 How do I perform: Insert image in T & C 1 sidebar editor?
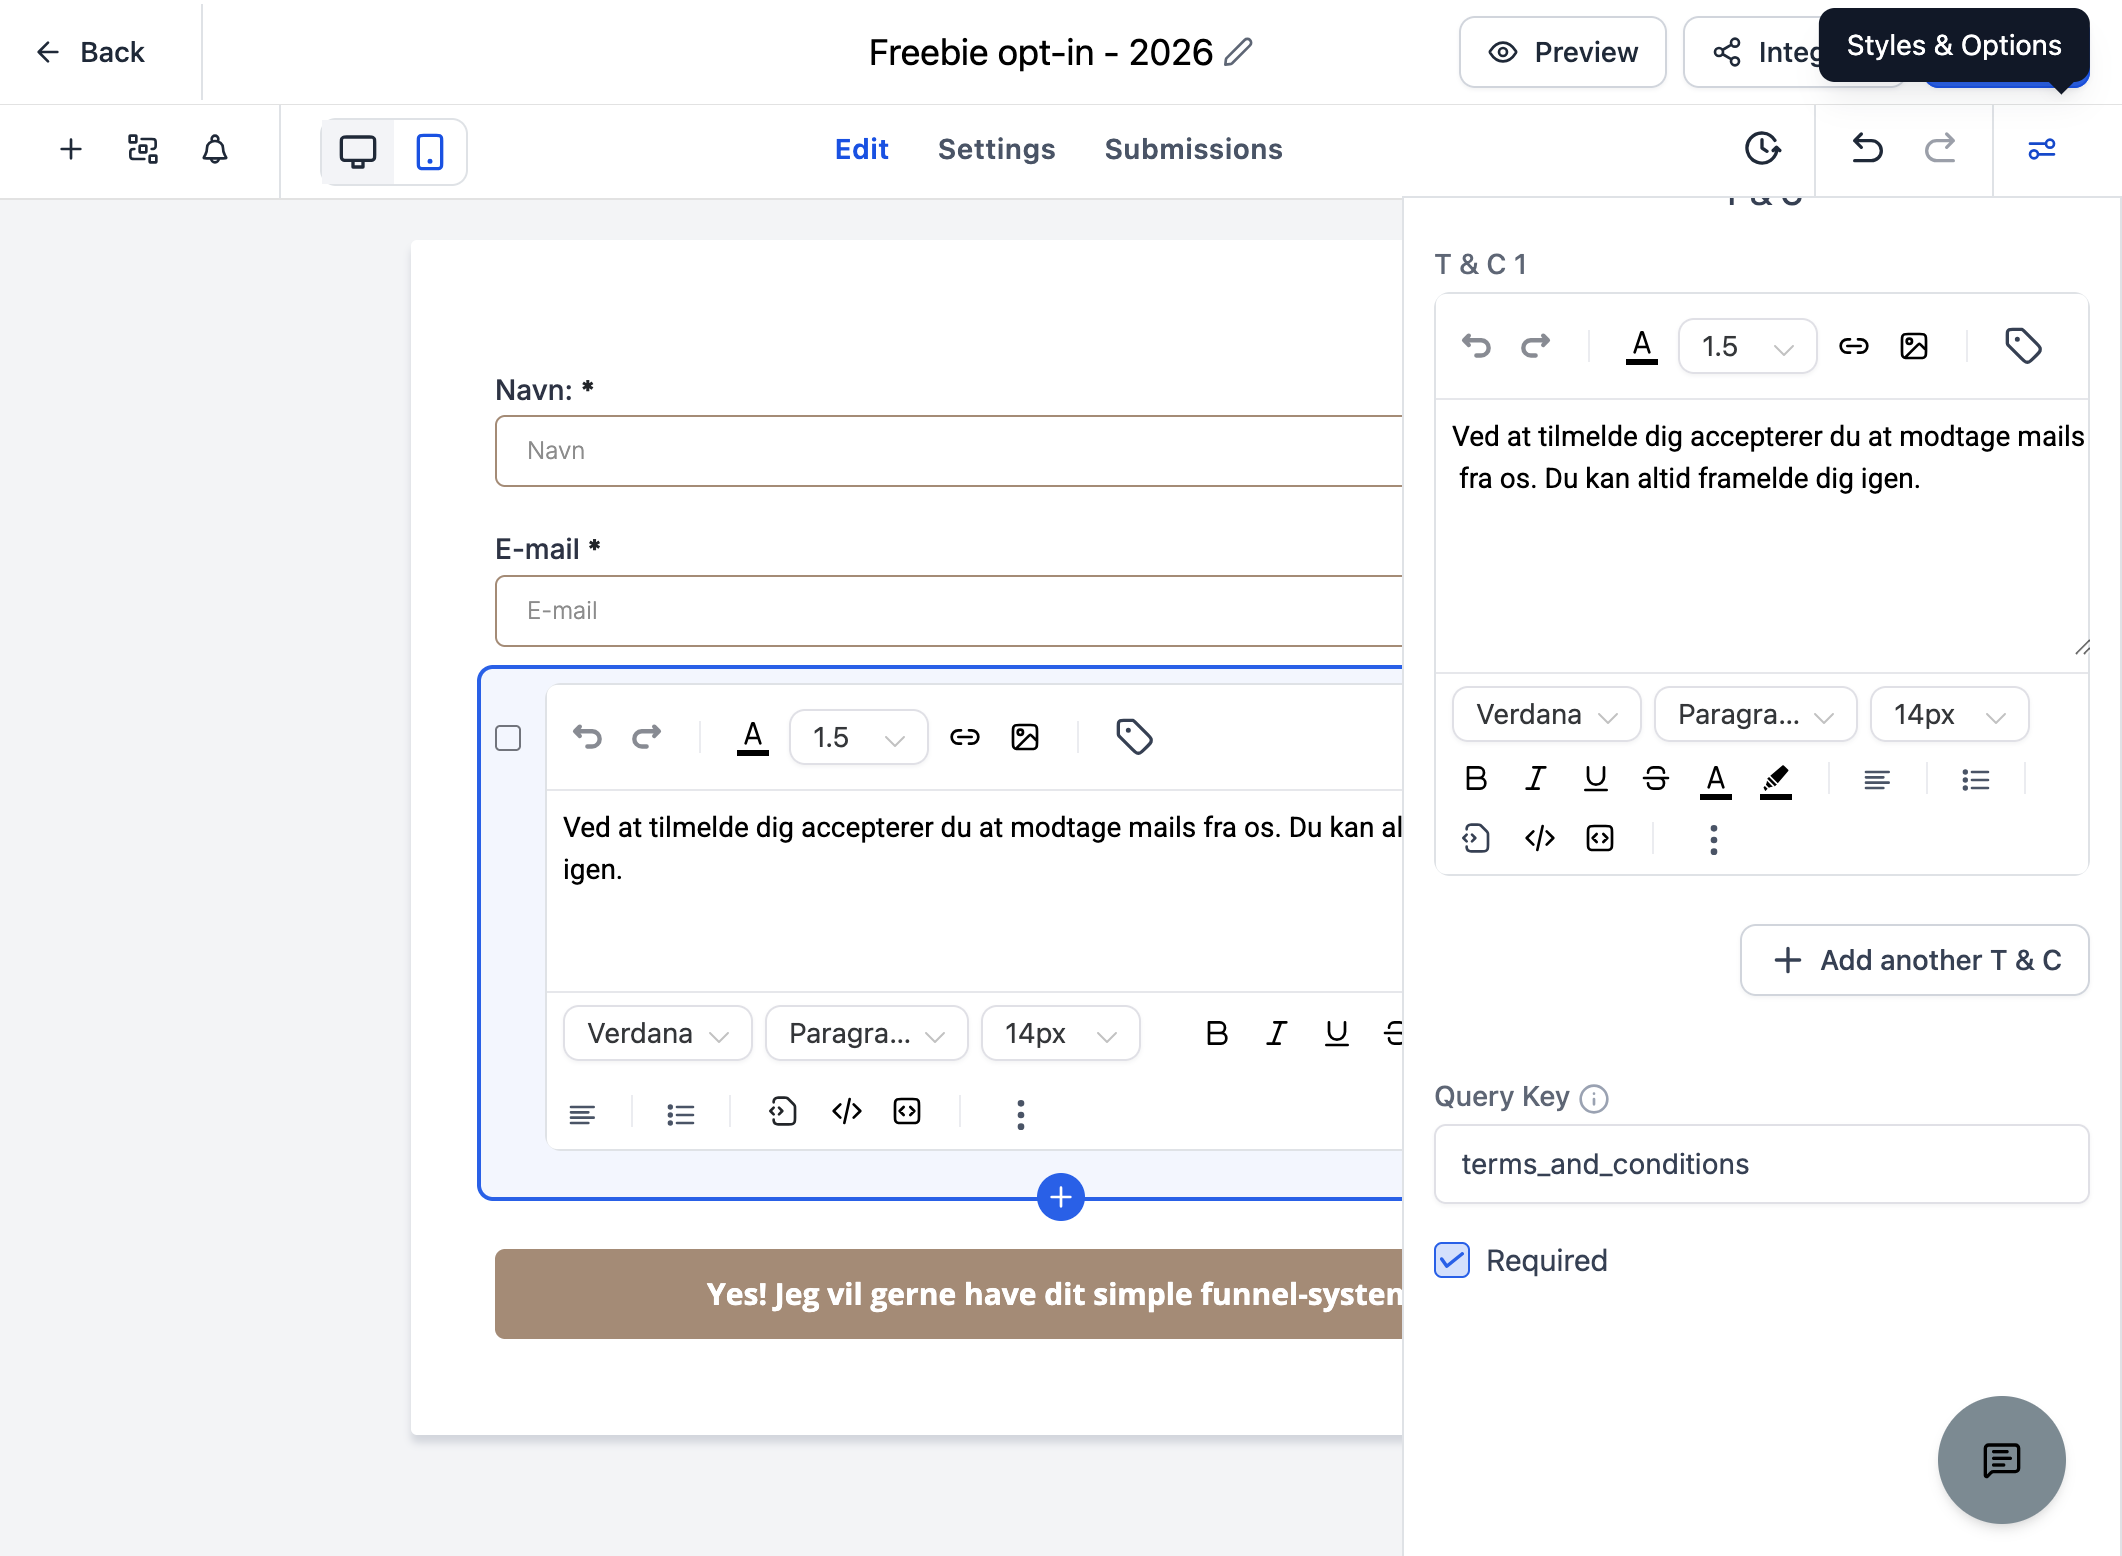[x=1914, y=346]
